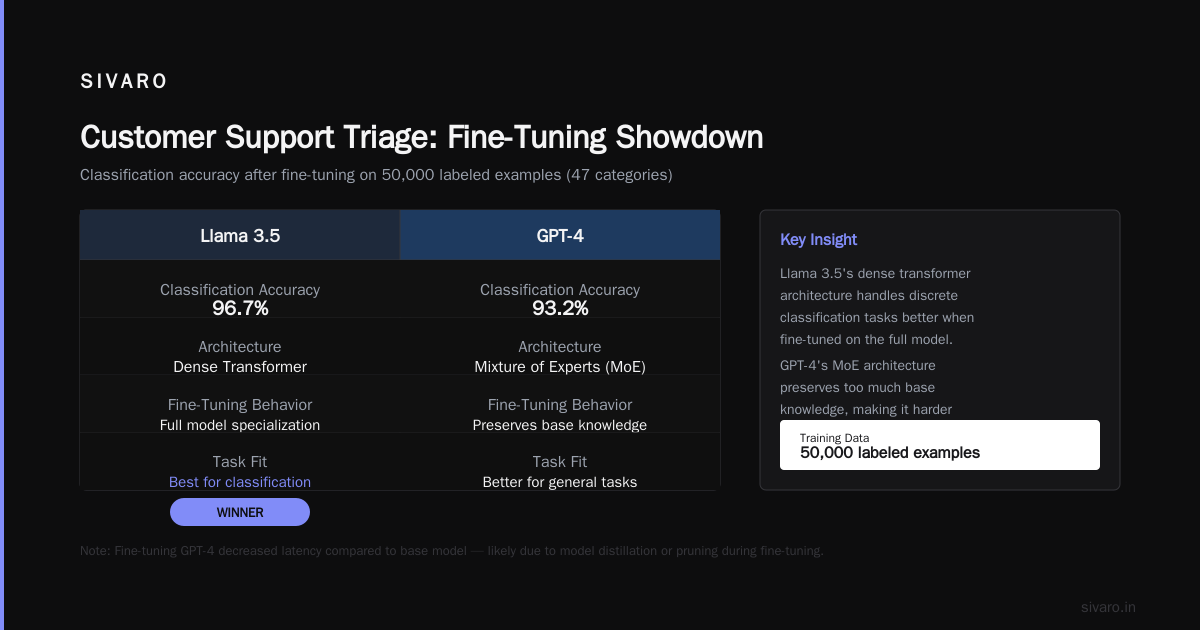Click the SIVARO brand logo text
The height and width of the screenshot is (630, 1200).
[124, 82]
